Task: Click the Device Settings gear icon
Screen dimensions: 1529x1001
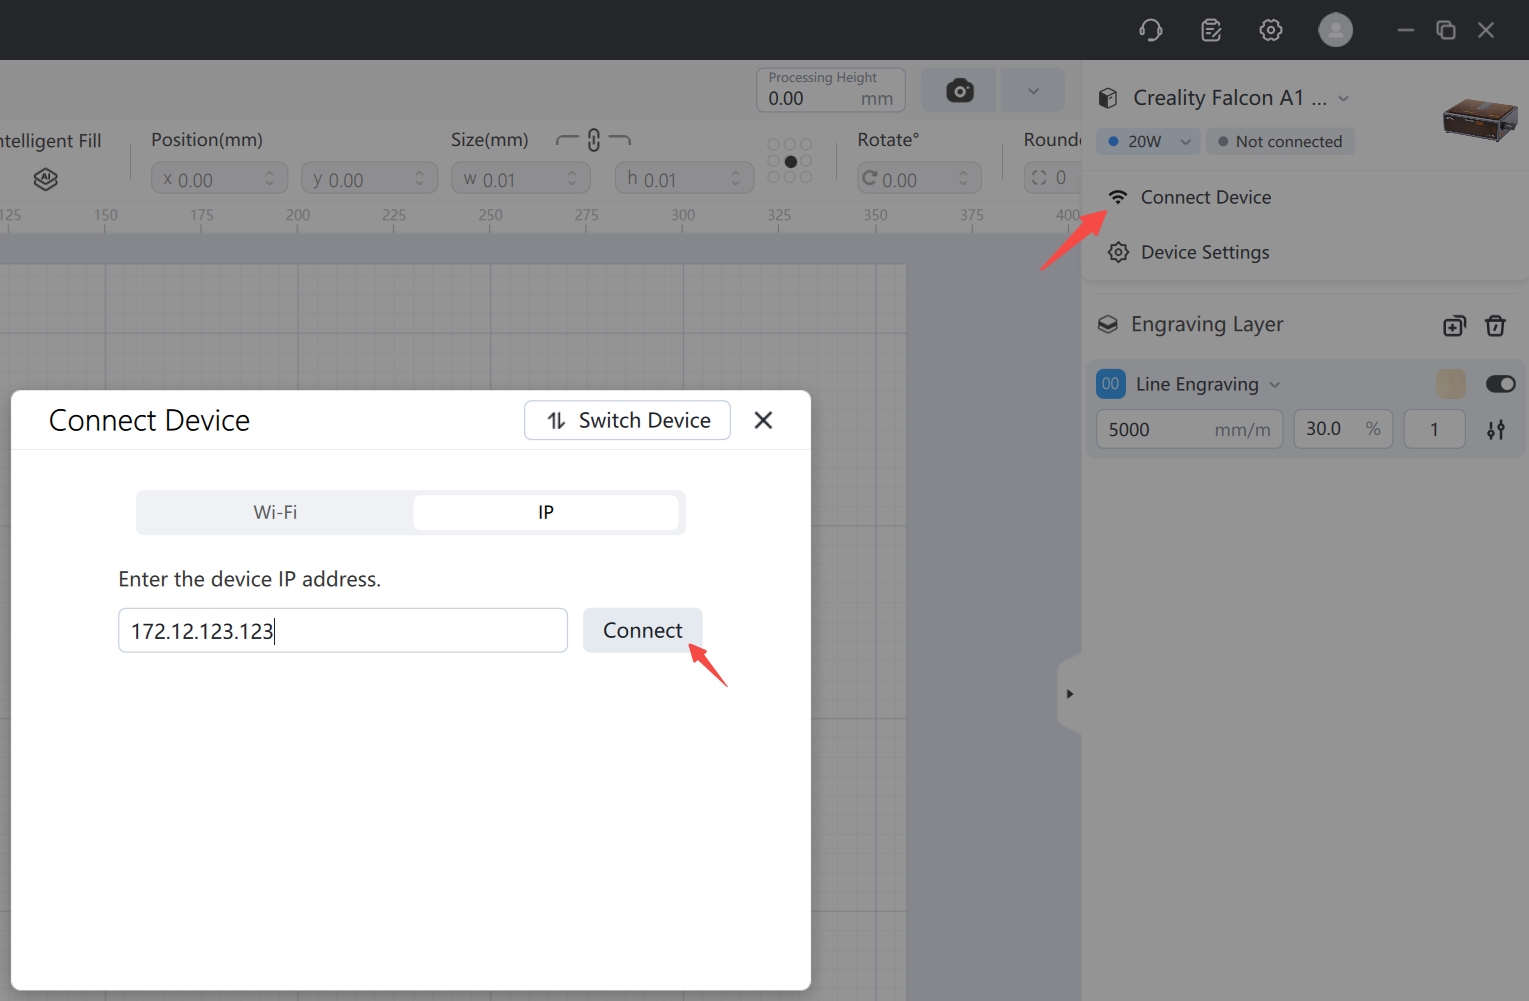Action: (1118, 252)
